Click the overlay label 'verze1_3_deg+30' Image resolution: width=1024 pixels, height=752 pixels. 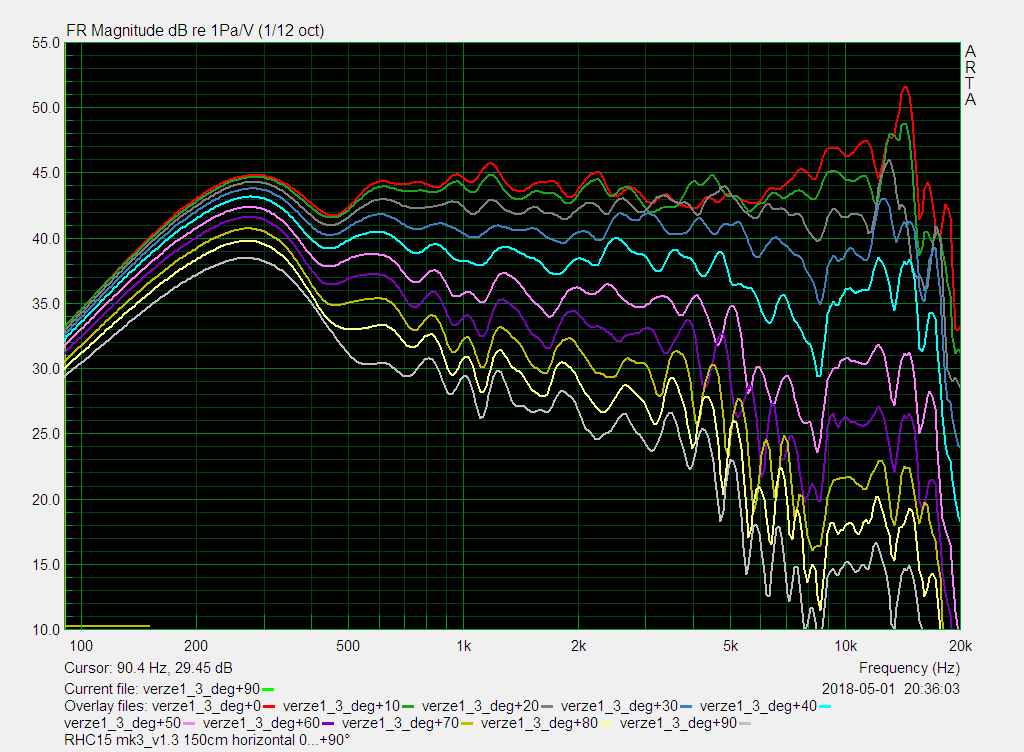click(x=620, y=706)
